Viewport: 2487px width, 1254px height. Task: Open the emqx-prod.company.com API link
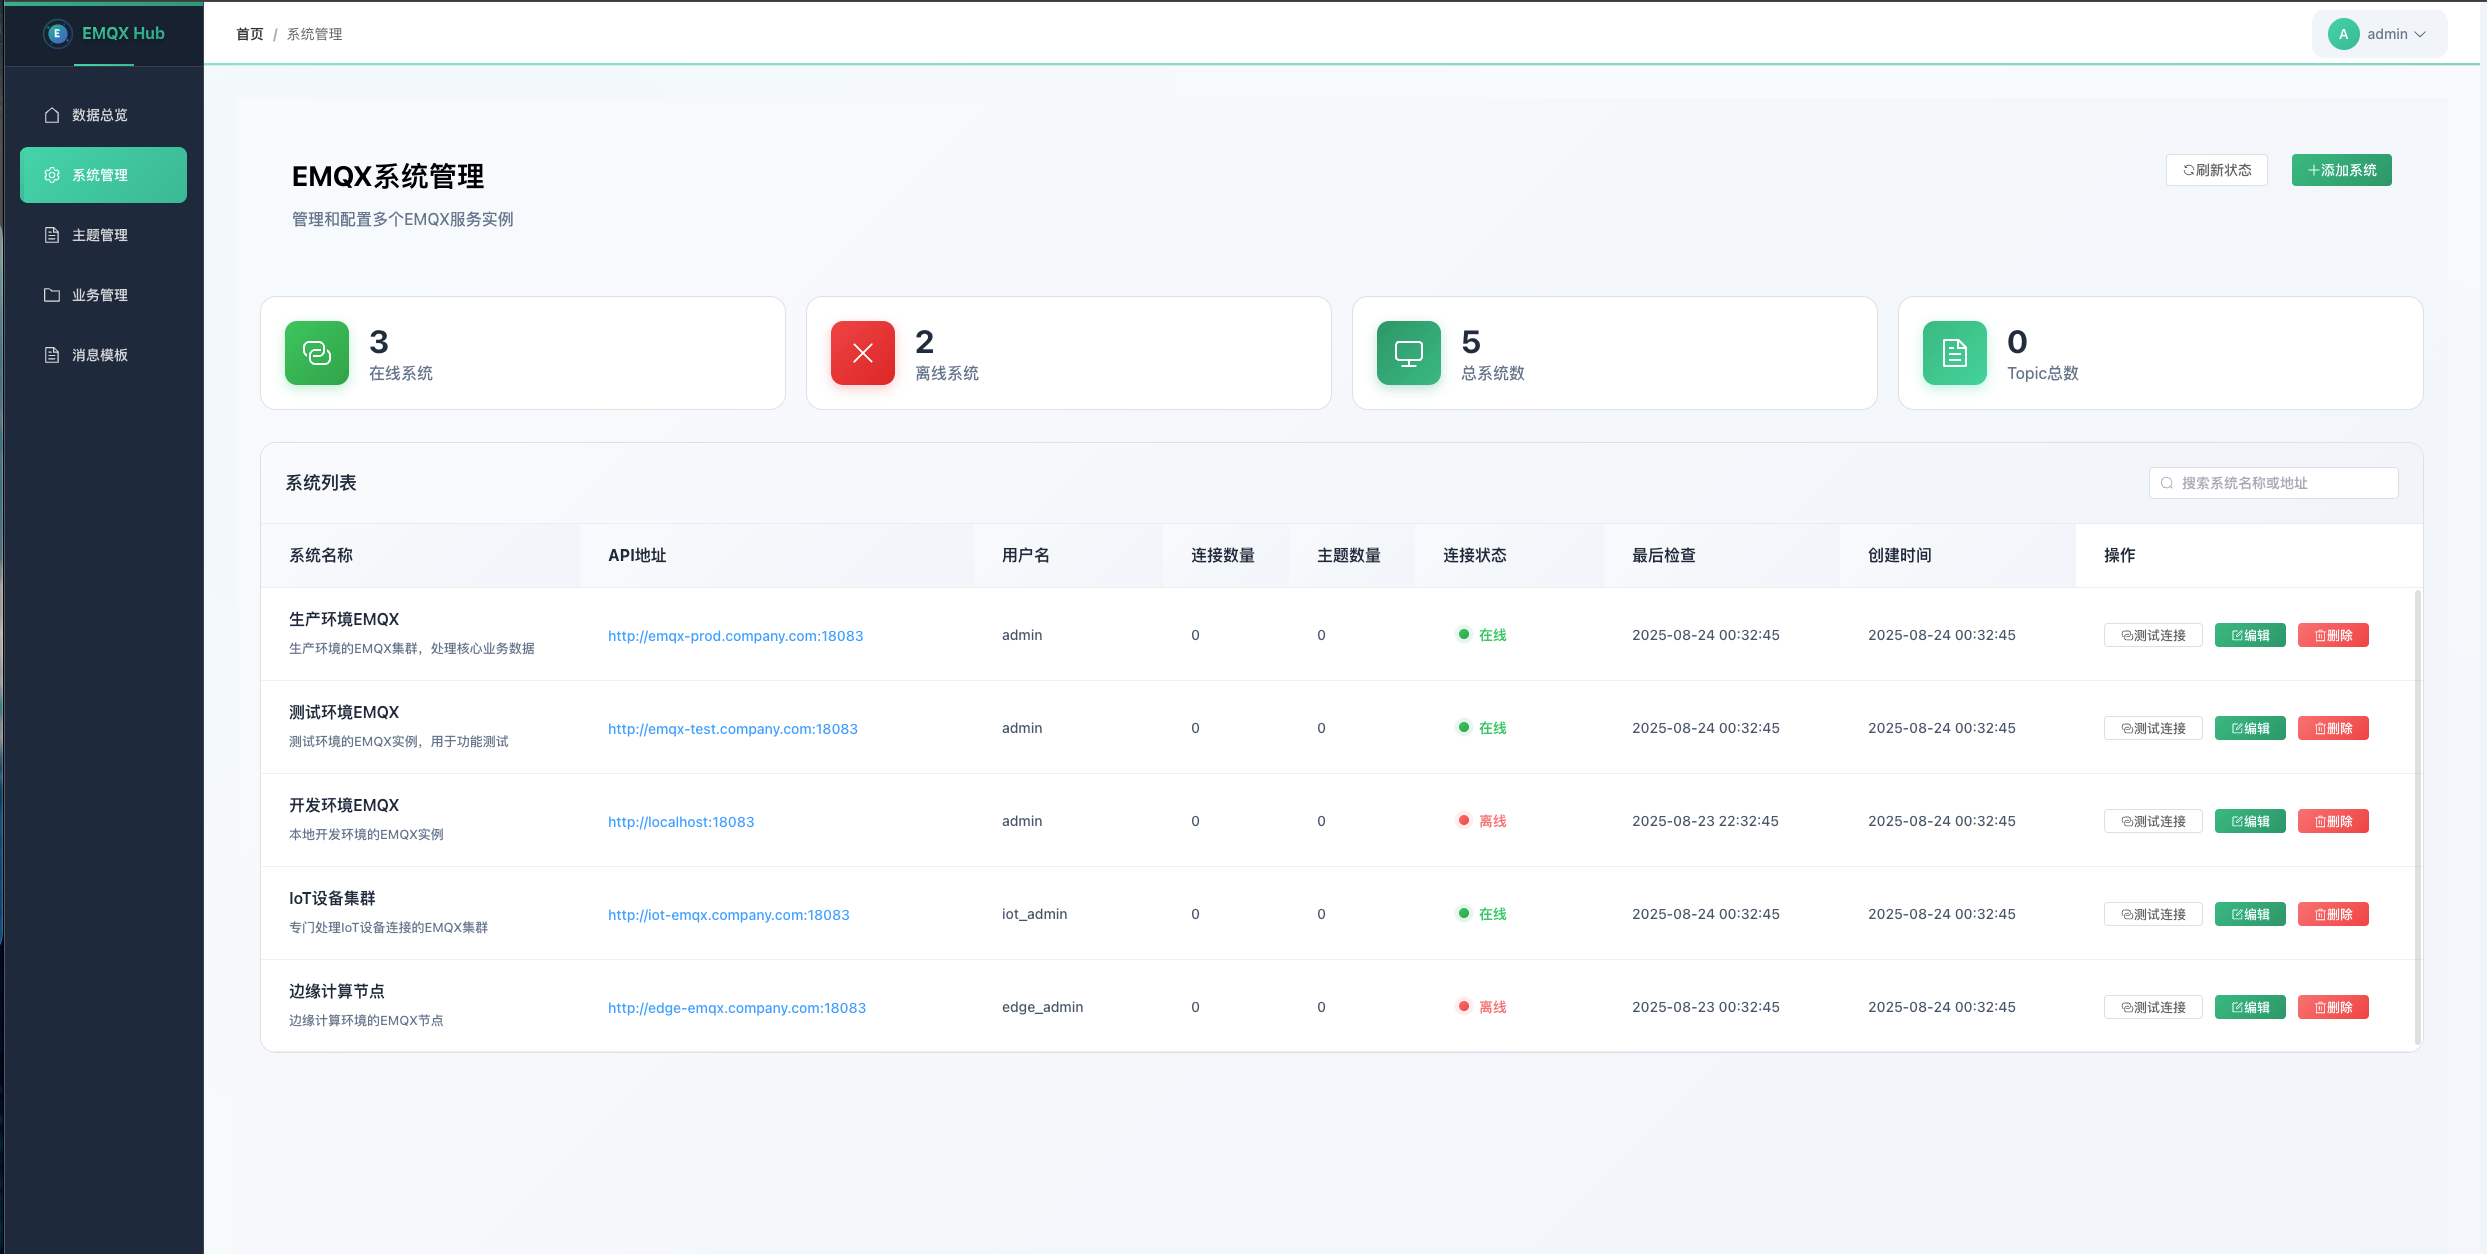735,636
